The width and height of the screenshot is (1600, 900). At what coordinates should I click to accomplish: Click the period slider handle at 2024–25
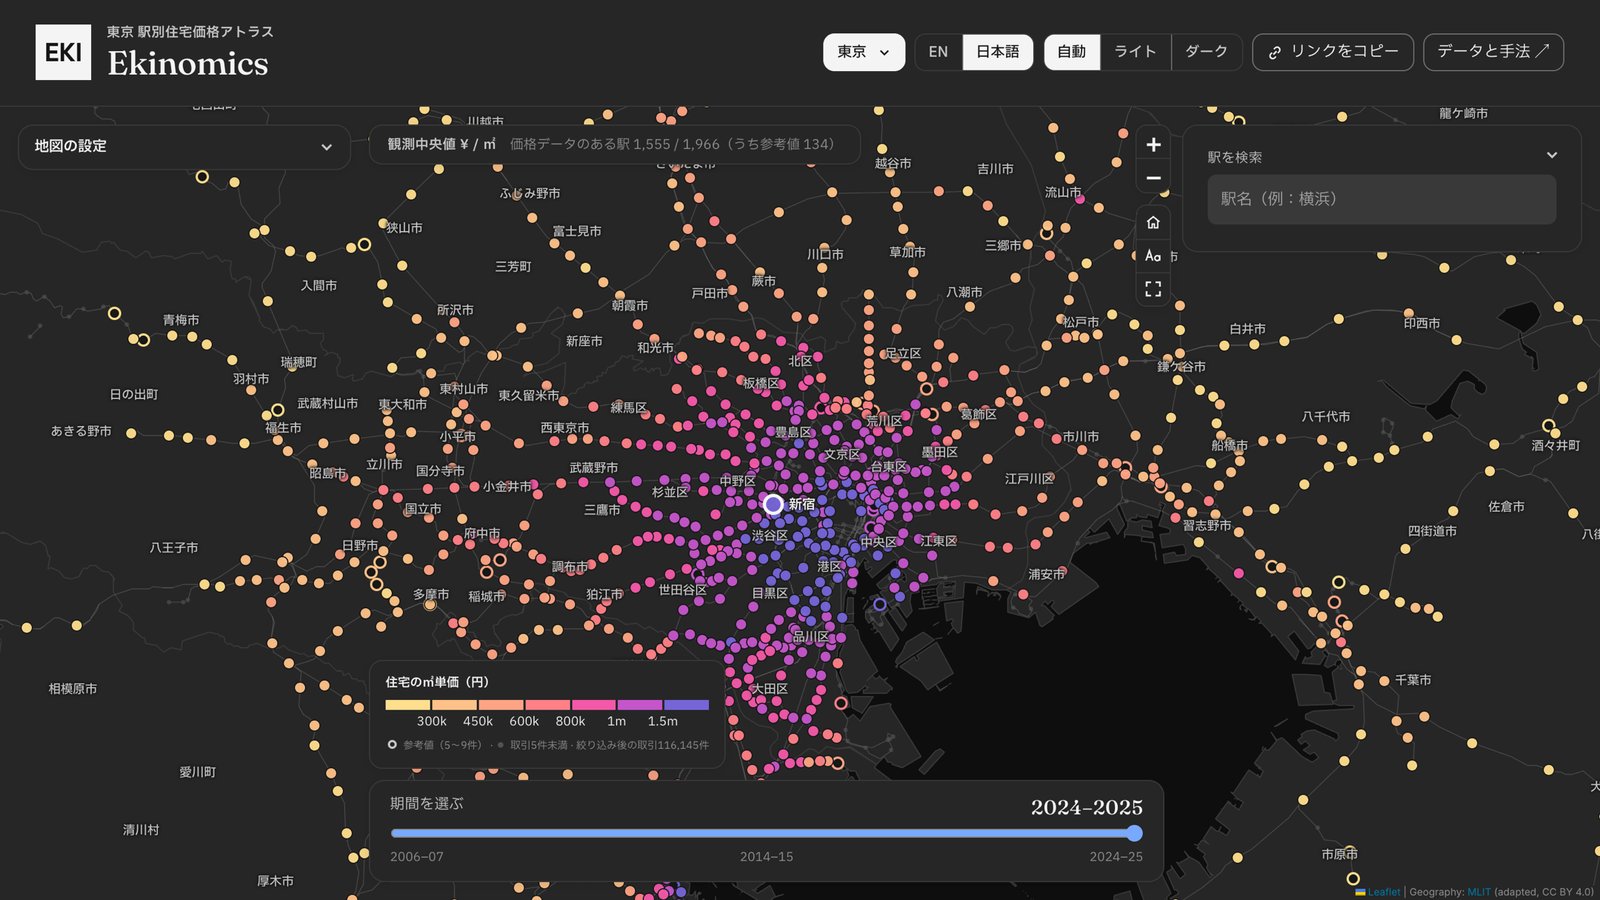(1134, 833)
